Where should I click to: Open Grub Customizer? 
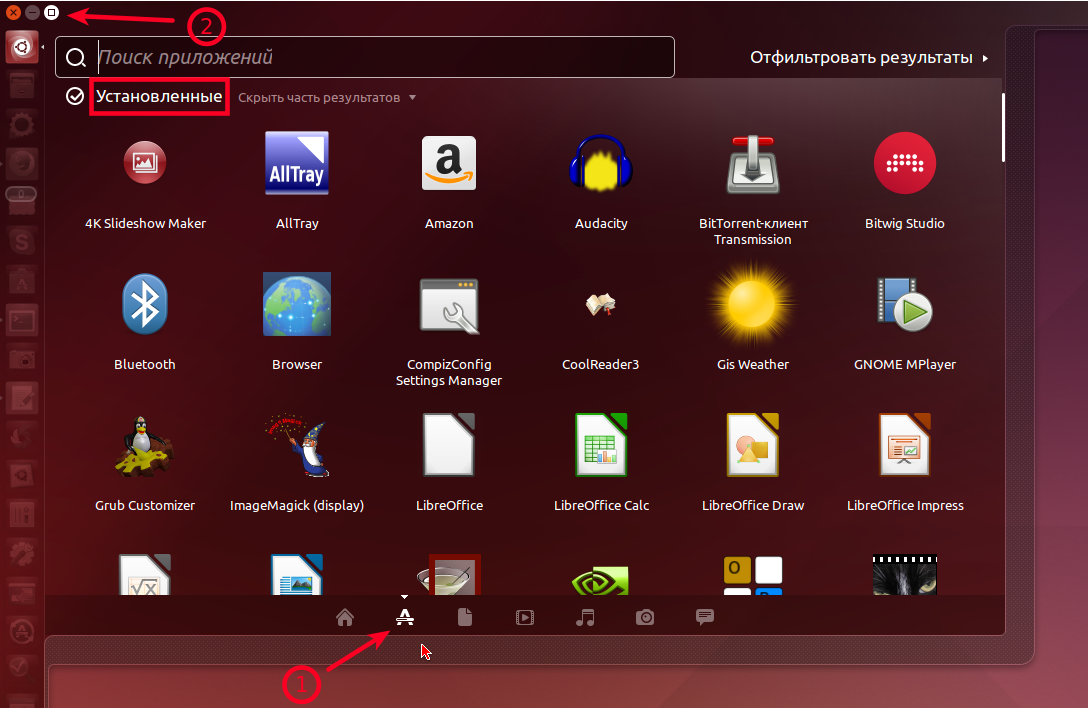pyautogui.click(x=144, y=446)
